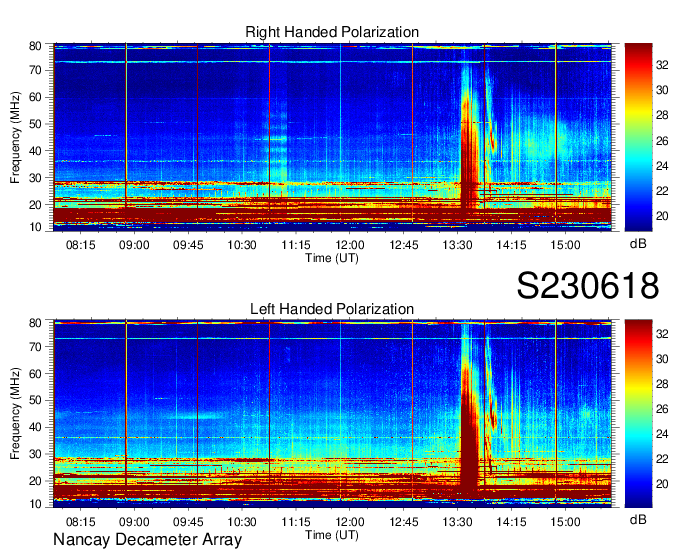Click the 80 MHz tick on top plot
The width and height of the screenshot is (680, 552).
[x=35, y=46]
